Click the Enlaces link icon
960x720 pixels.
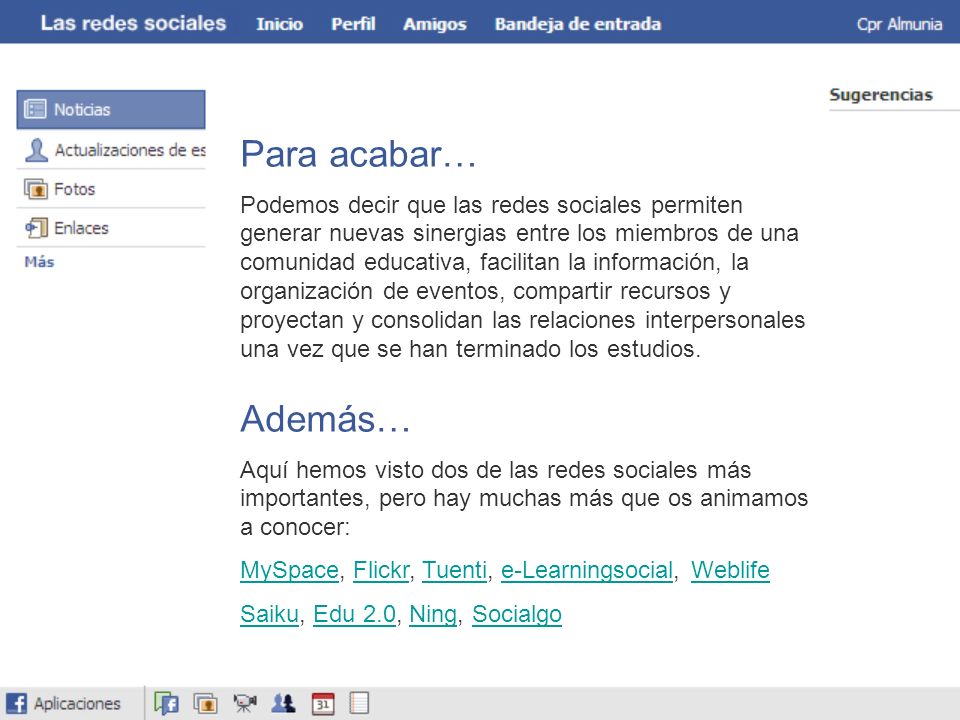[36, 228]
